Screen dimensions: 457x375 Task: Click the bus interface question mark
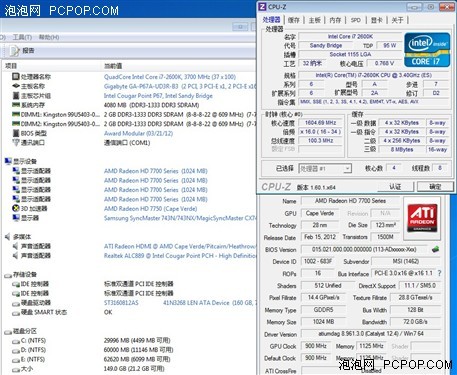pyautogui.click(x=439, y=273)
